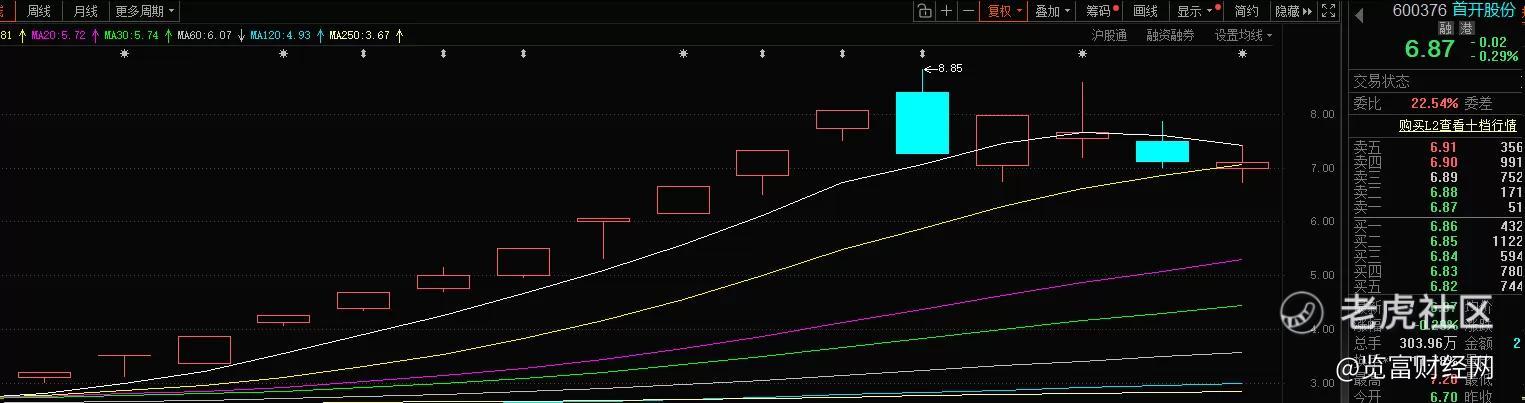Click the 港 tag under stock name
Screen dimensions: 1525x403
pos(1467,29)
